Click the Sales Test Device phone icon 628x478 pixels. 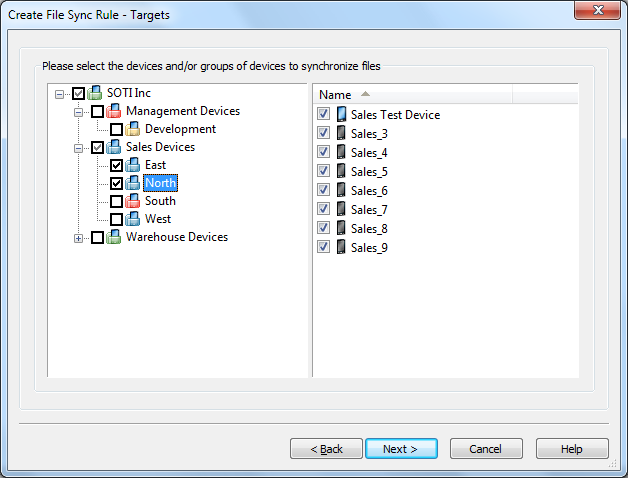tap(341, 114)
